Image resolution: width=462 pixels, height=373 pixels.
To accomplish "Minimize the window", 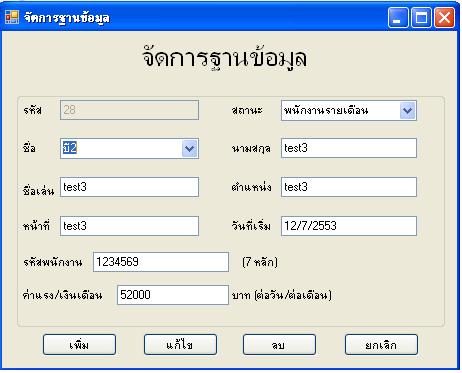I will tap(398, 17).
